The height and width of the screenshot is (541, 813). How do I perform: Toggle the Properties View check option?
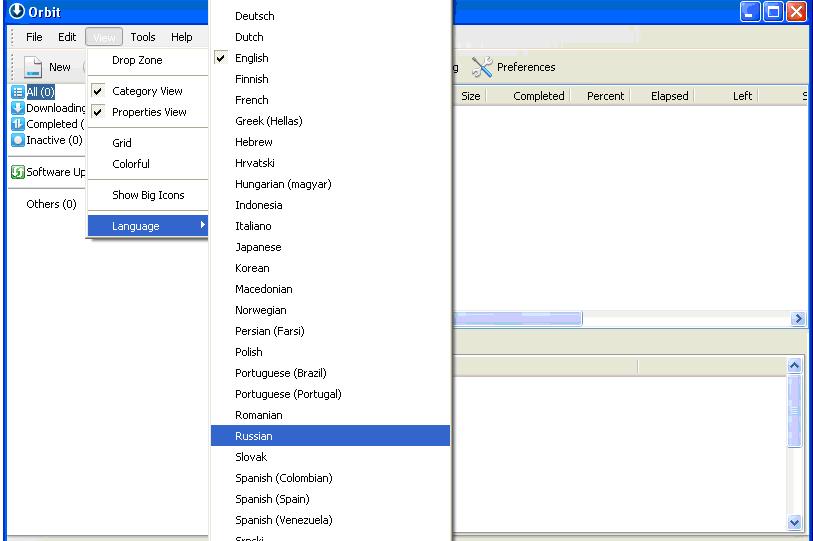point(148,112)
